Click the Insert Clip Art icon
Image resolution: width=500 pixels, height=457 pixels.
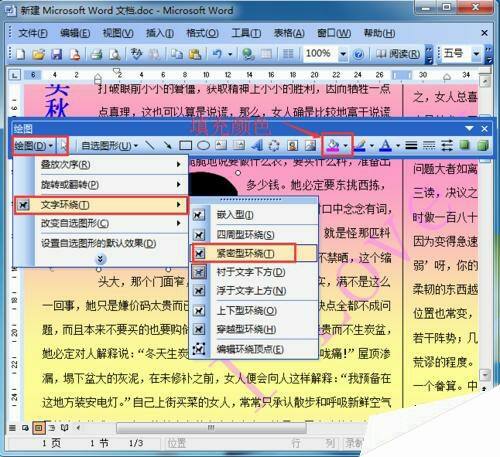point(292,145)
